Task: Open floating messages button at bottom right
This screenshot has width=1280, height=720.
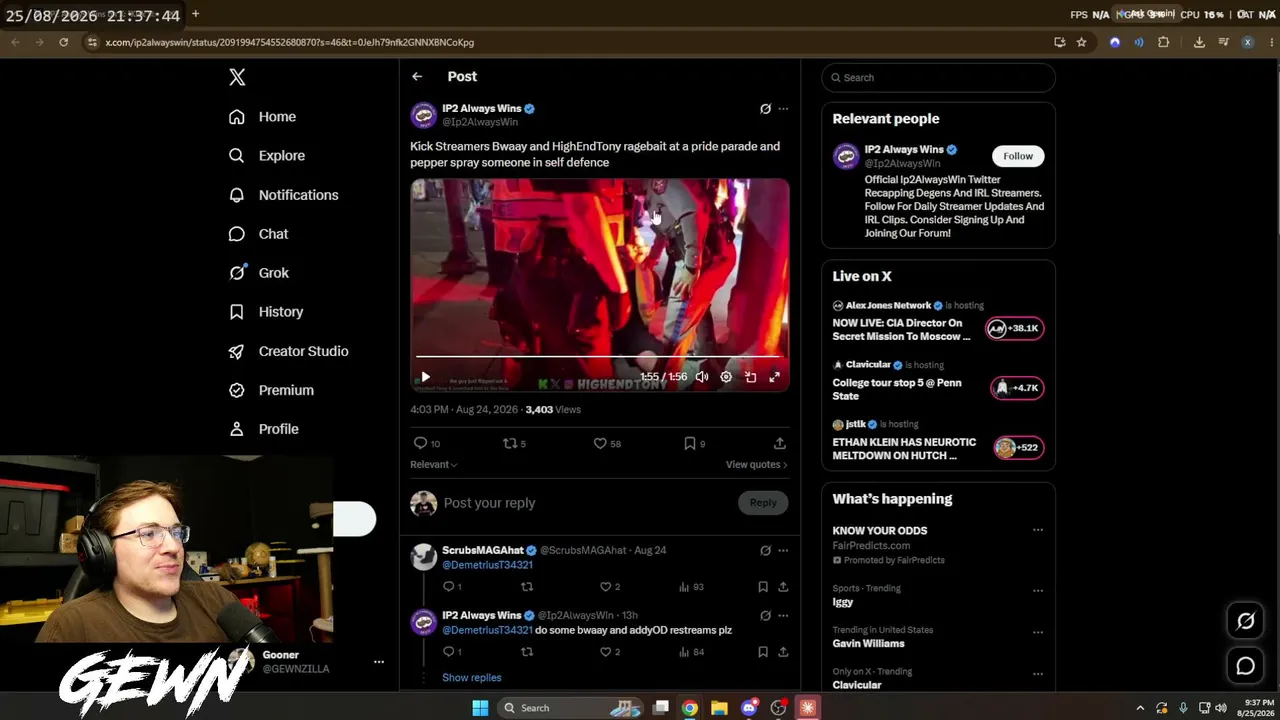Action: point(1245,666)
